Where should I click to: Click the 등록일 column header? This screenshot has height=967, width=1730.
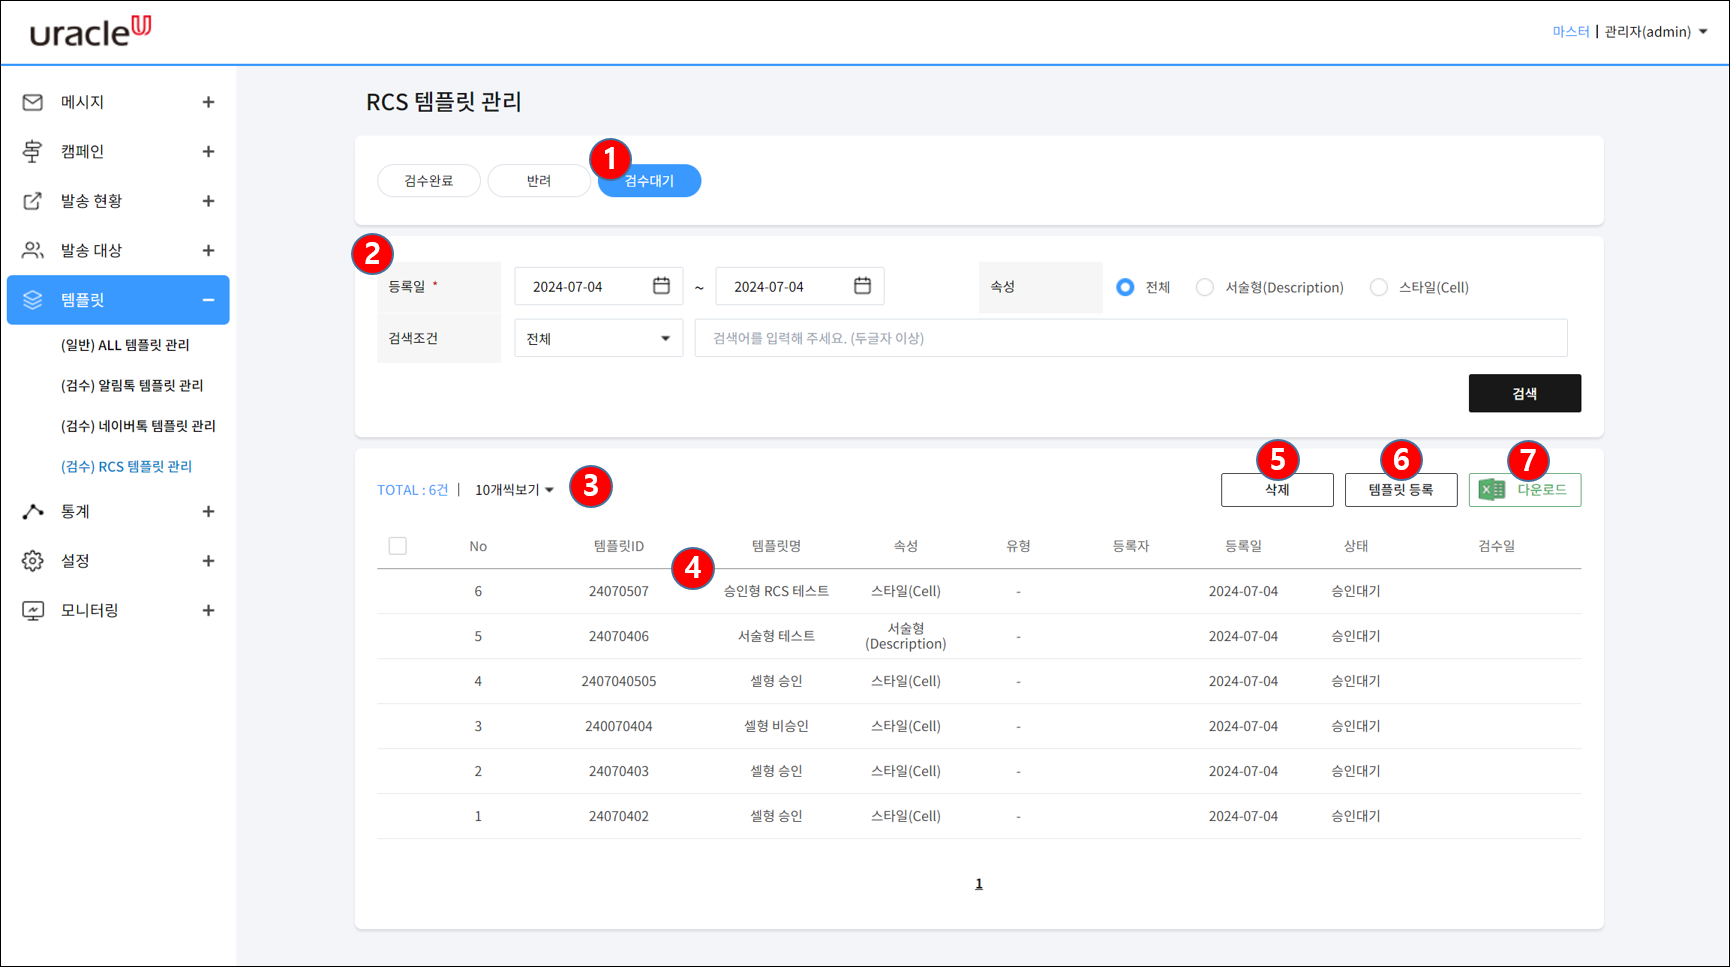click(x=1243, y=546)
